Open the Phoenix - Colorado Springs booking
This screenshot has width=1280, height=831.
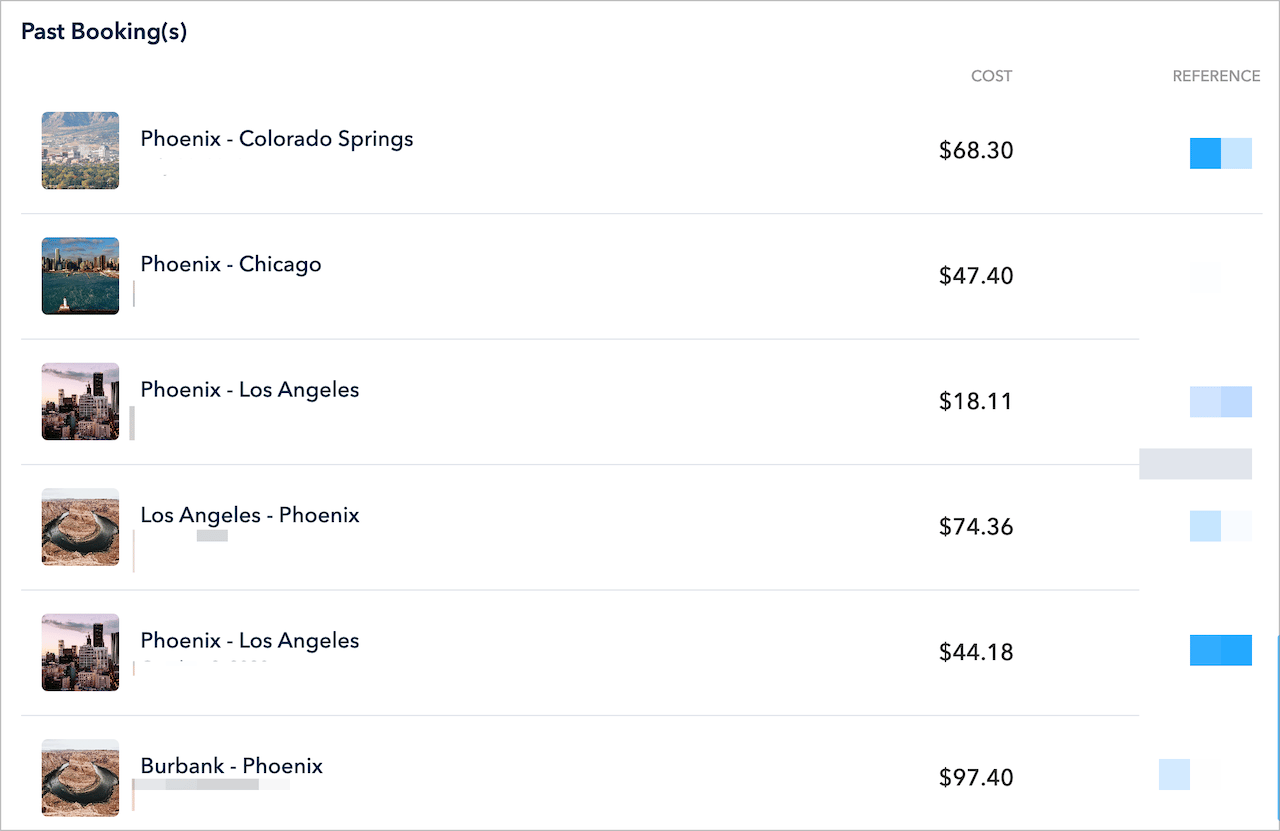click(x=277, y=139)
